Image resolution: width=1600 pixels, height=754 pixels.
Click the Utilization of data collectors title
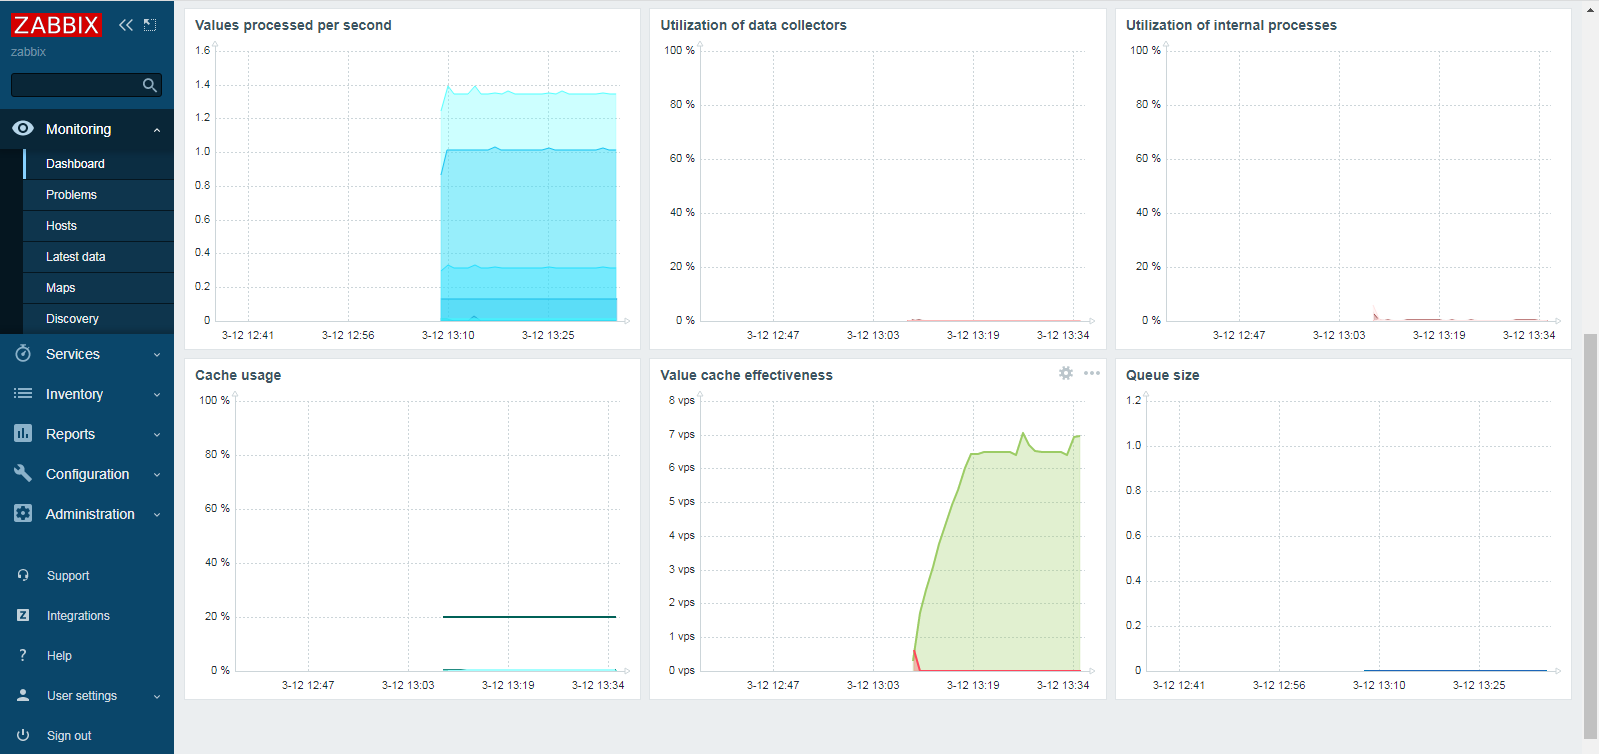(753, 25)
